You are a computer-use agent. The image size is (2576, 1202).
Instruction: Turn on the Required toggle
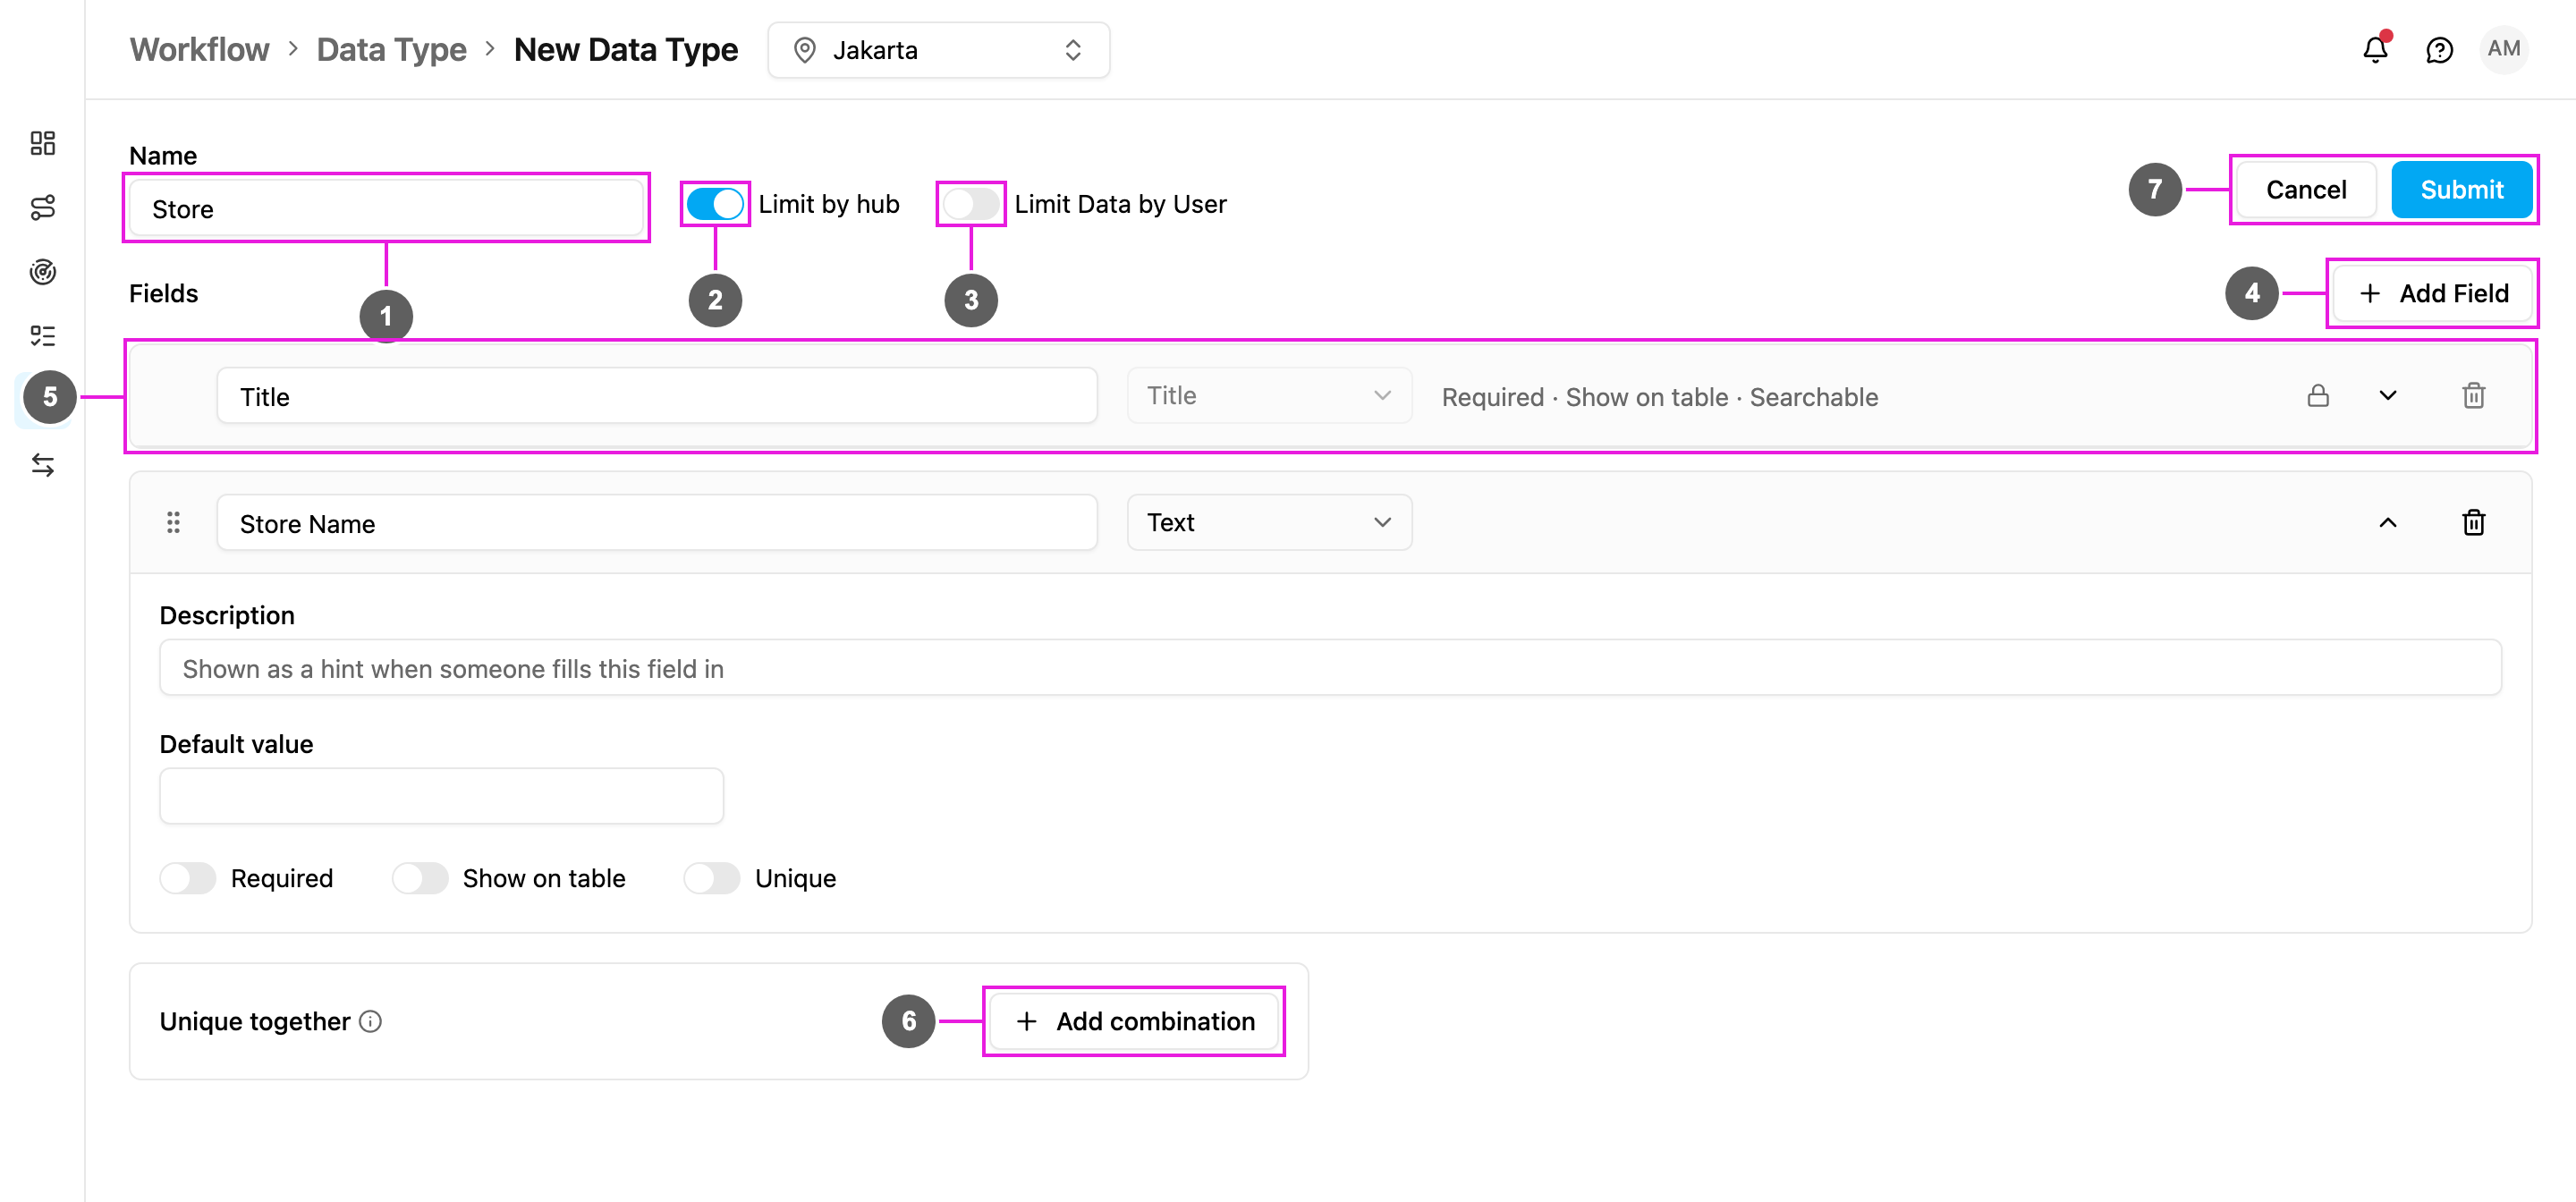point(188,878)
